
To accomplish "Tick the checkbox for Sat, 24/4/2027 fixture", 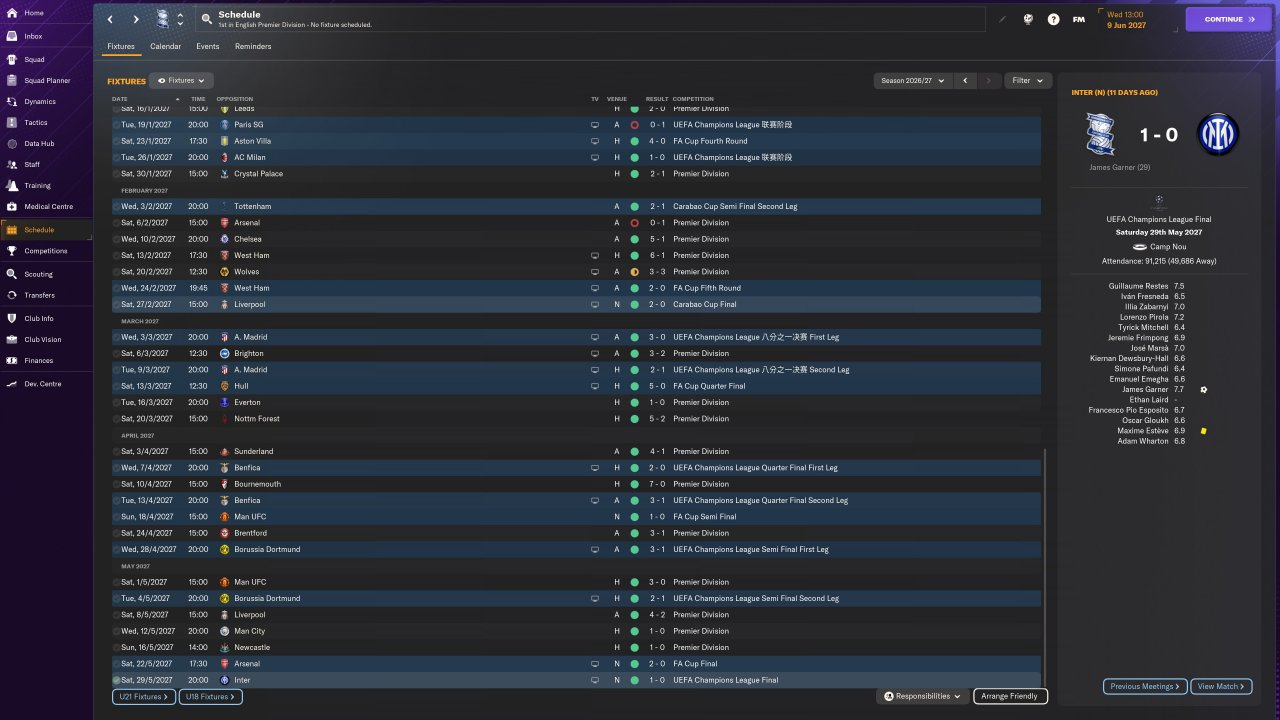I will point(116,533).
